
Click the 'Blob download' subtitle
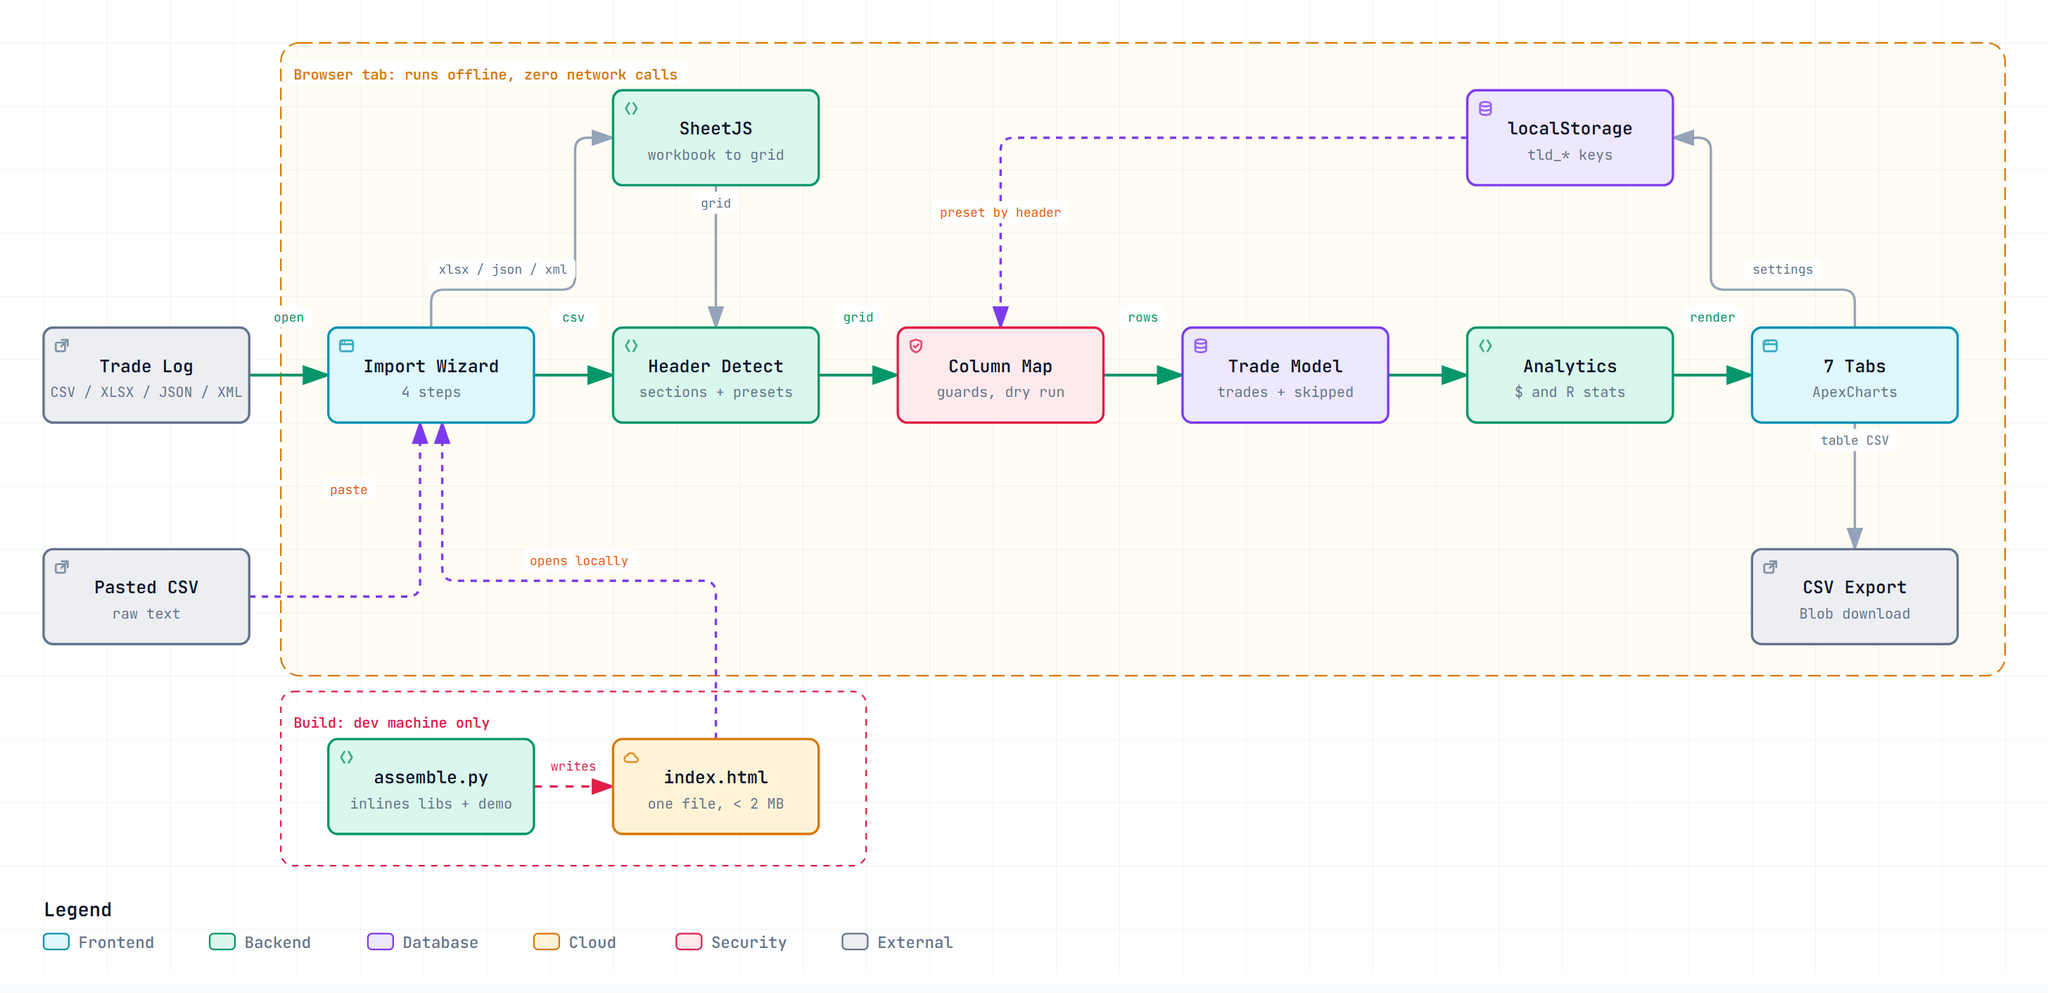(x=1855, y=614)
